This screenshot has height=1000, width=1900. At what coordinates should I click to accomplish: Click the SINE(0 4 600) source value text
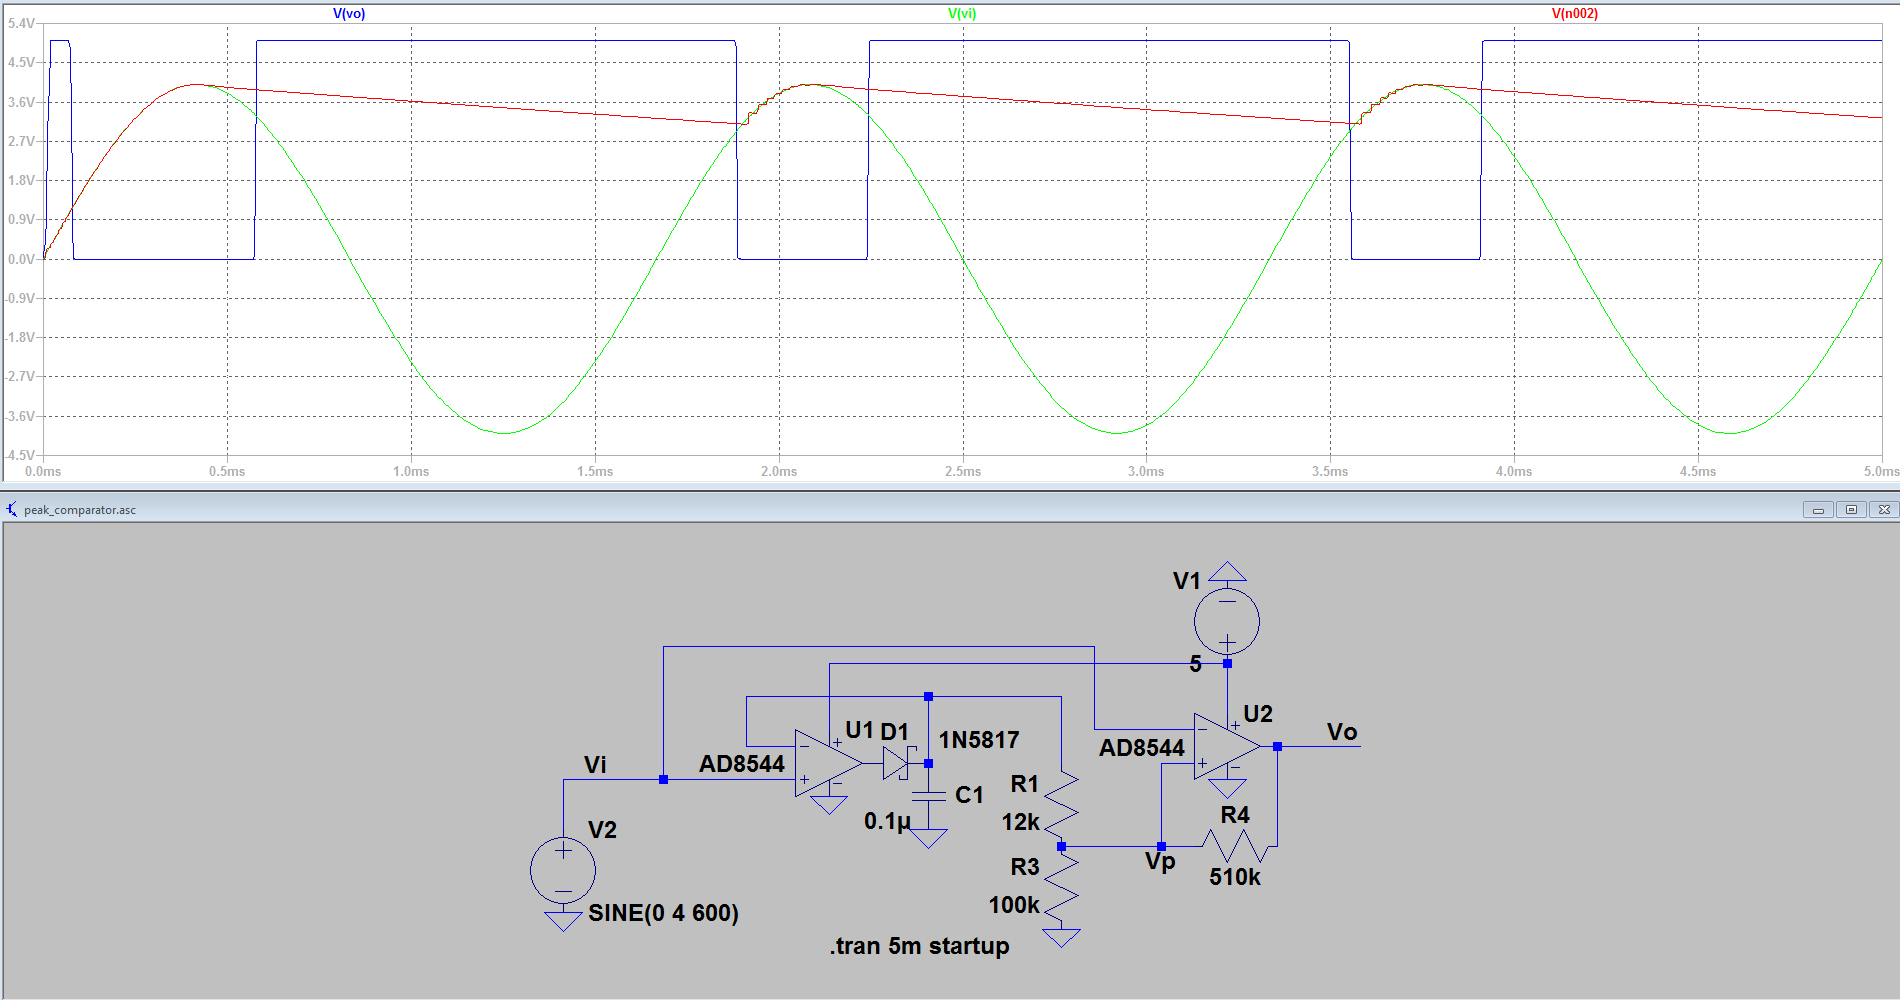(x=663, y=913)
